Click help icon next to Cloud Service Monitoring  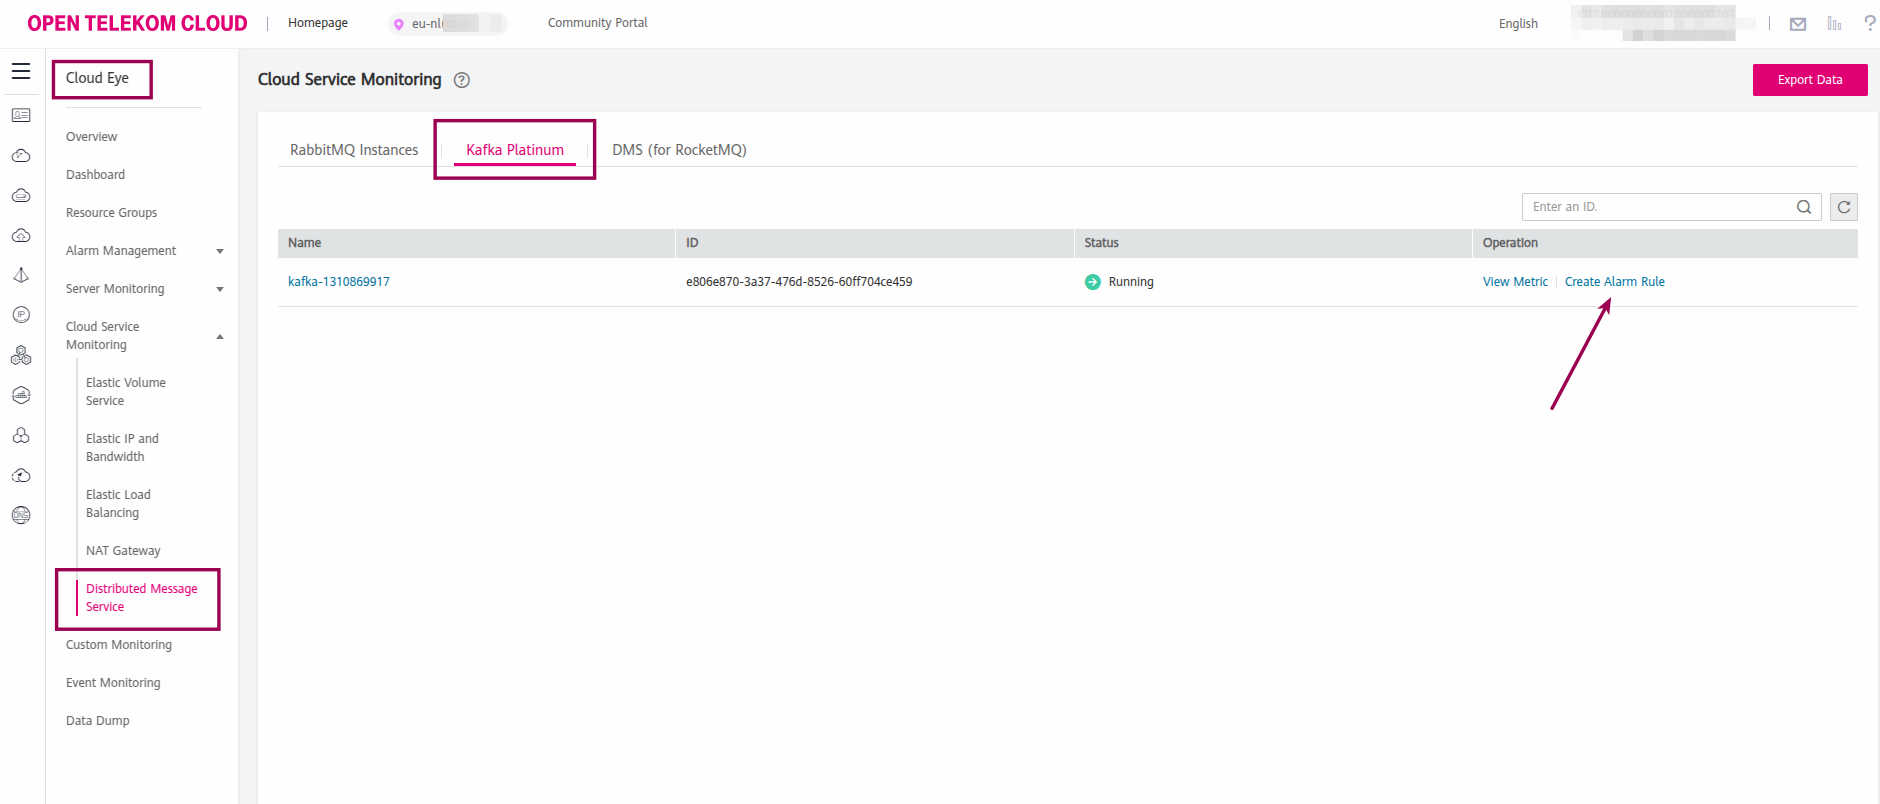click(x=462, y=80)
